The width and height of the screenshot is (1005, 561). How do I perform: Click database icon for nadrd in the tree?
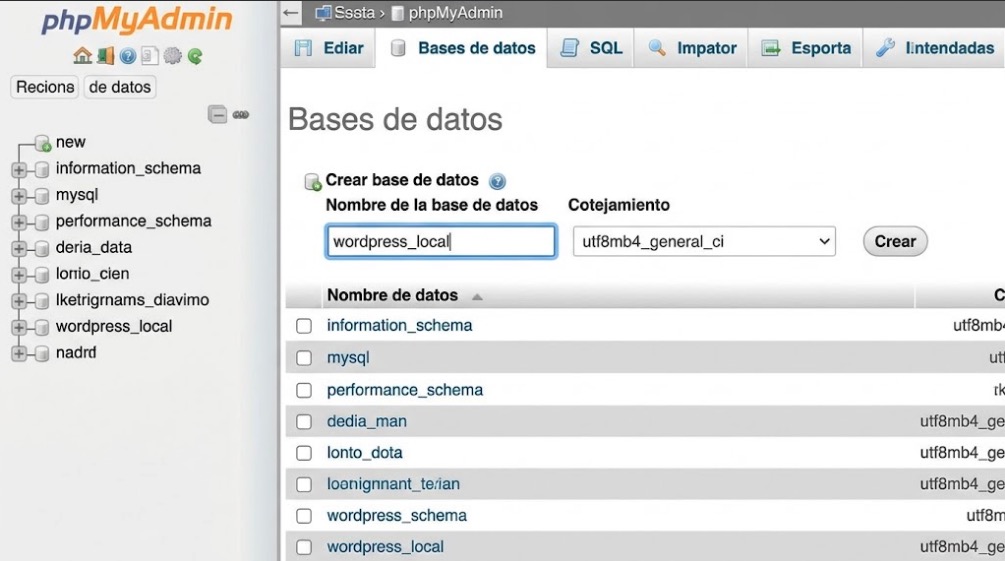click(42, 353)
